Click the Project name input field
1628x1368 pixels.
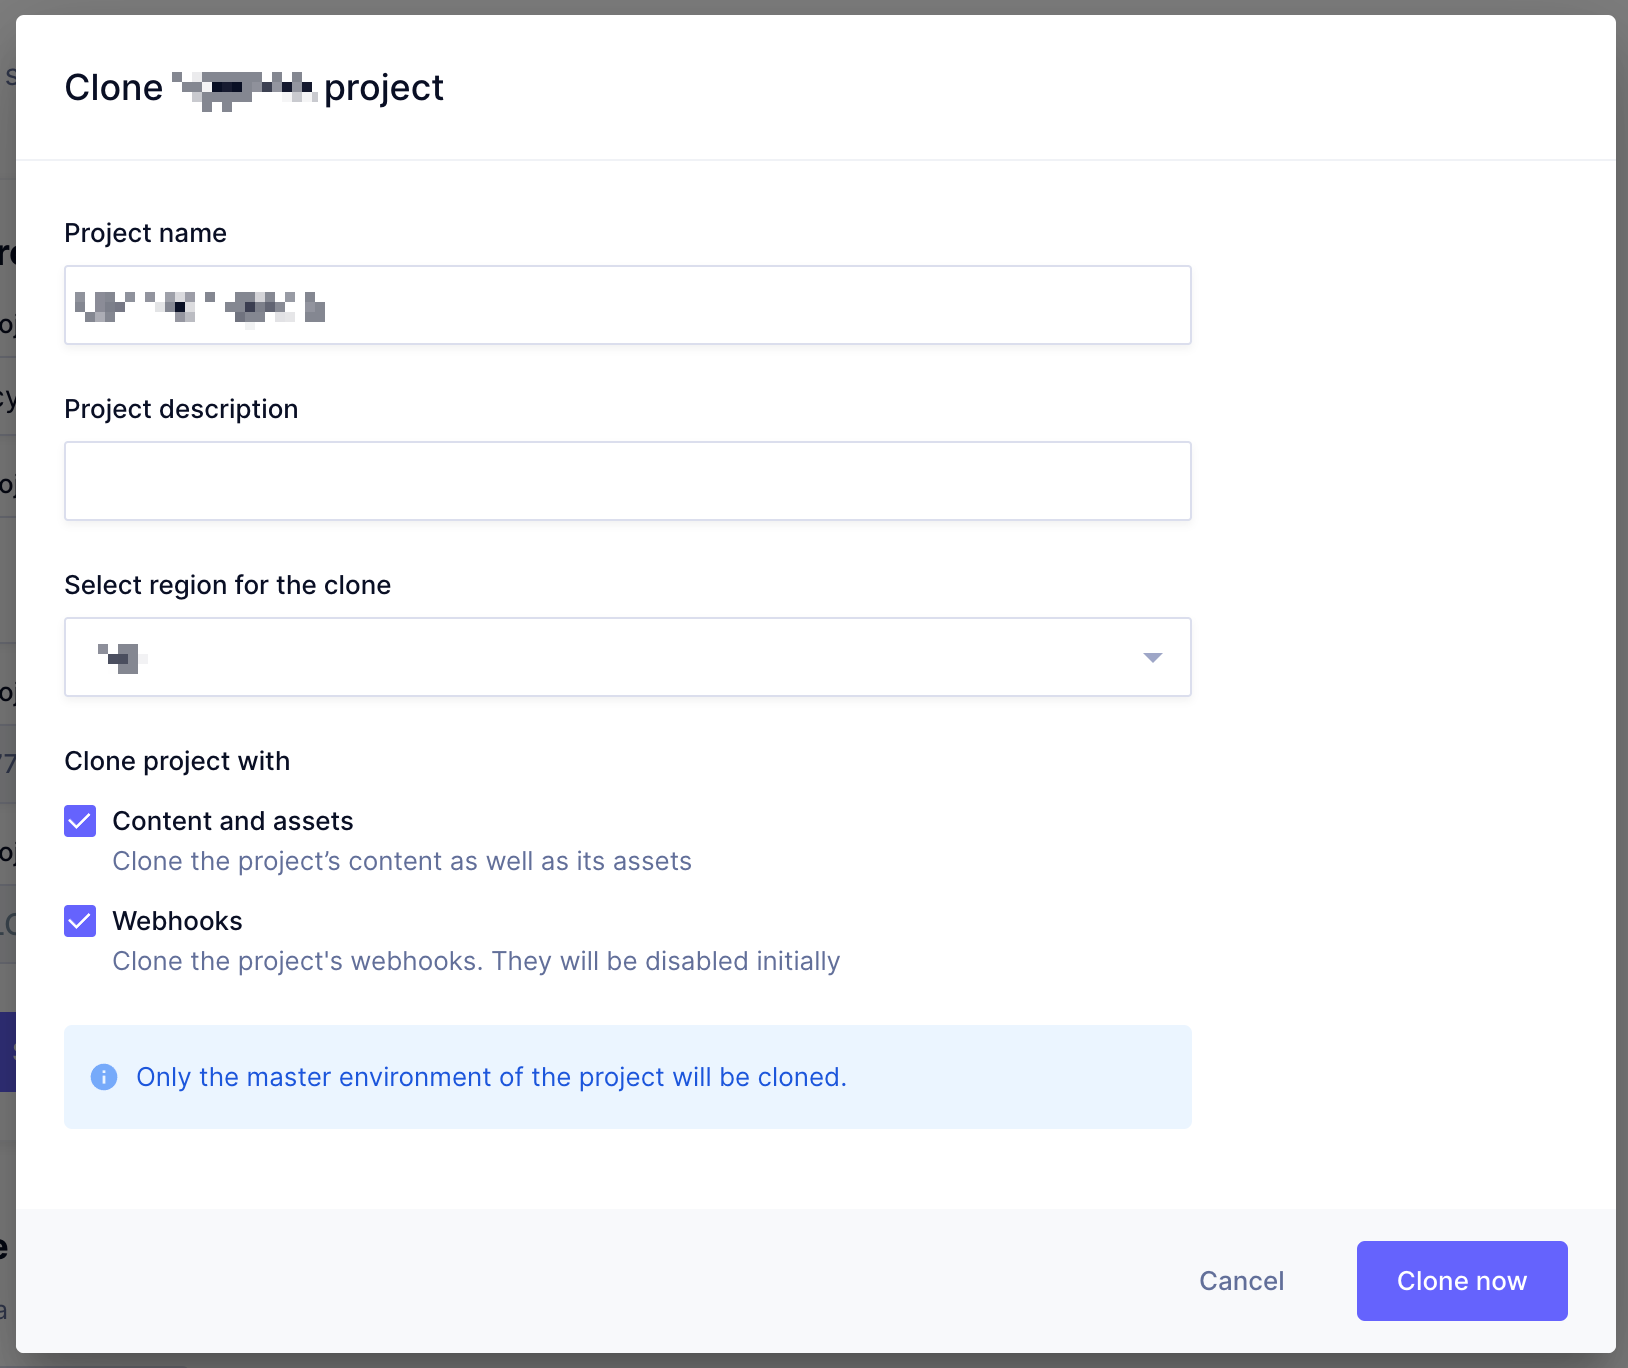click(627, 305)
